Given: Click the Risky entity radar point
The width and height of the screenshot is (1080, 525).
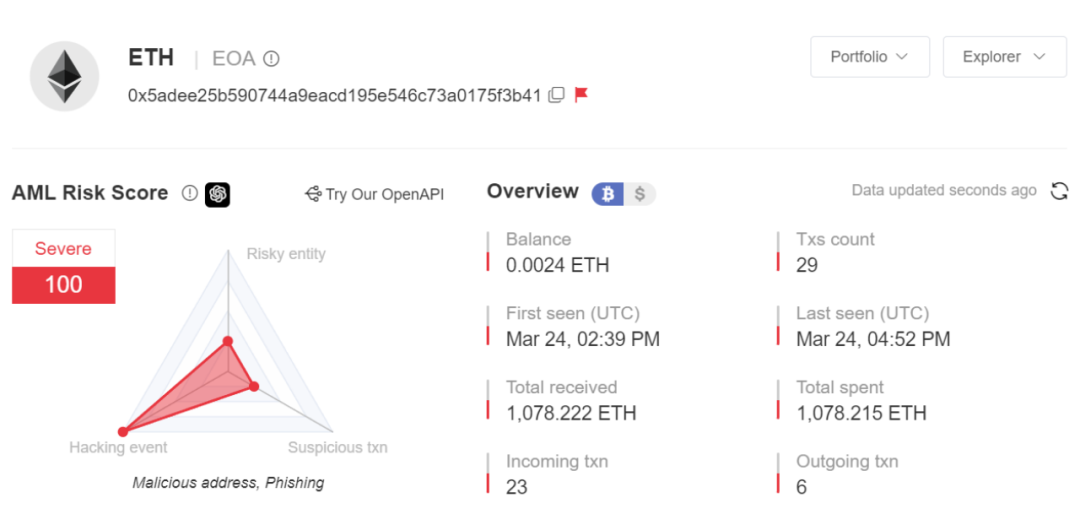Looking at the screenshot, I should [x=227, y=341].
